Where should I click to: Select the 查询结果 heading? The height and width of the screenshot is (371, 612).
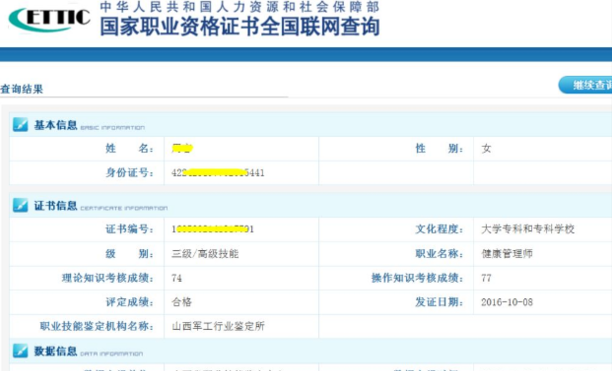tap(21, 89)
